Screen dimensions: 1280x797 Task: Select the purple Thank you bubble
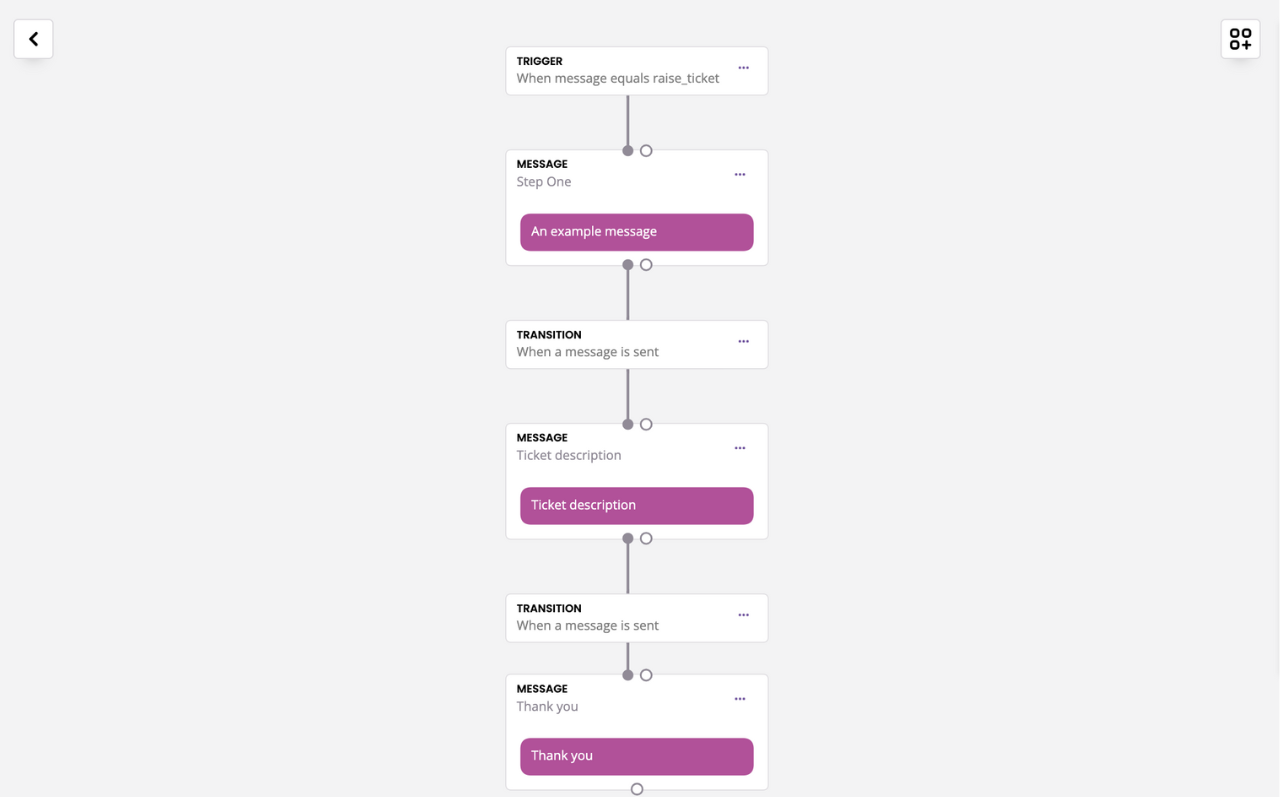[x=637, y=756]
